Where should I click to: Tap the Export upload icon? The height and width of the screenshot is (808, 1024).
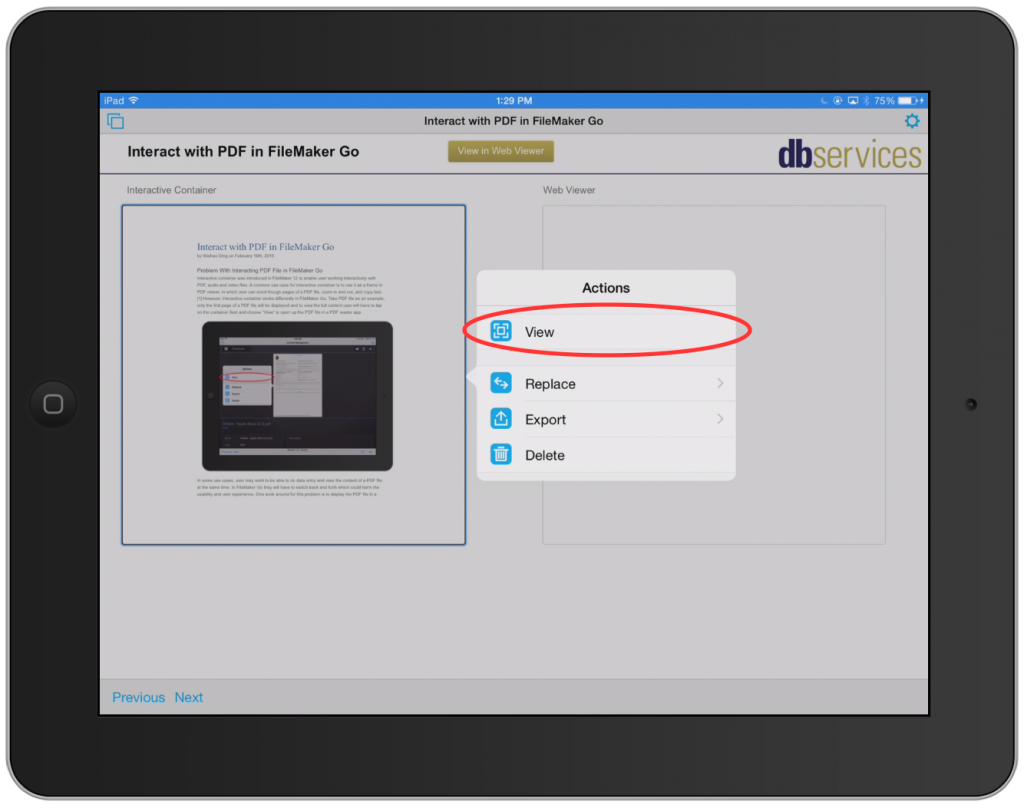[500, 419]
